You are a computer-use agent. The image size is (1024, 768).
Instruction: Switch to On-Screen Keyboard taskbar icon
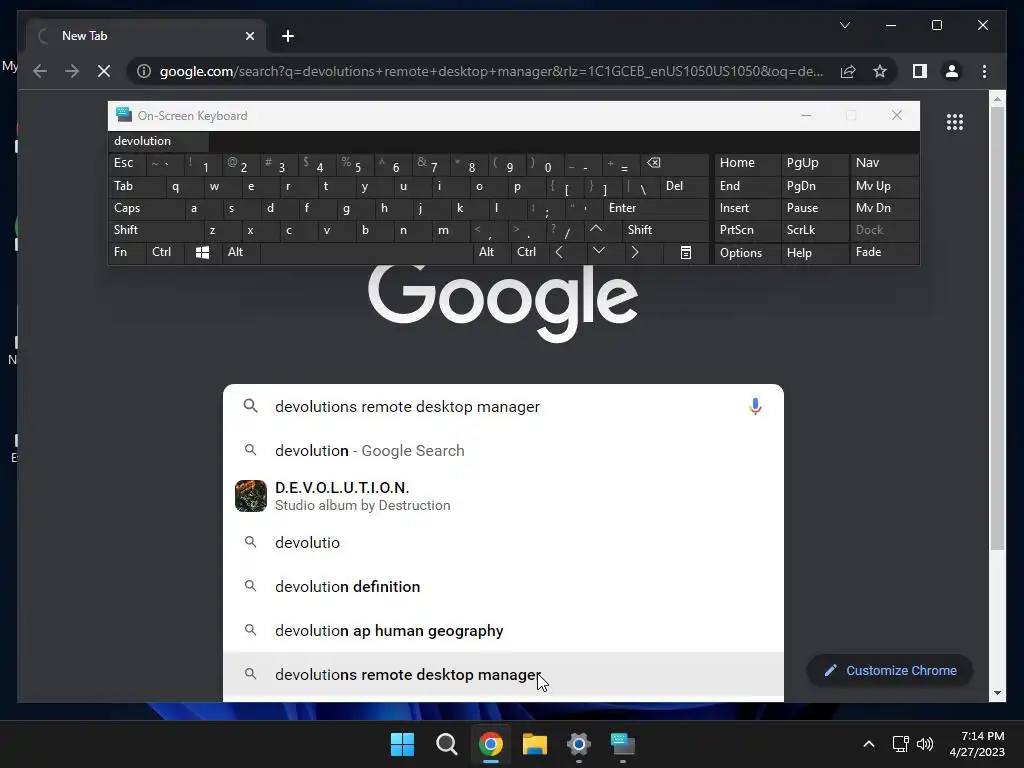point(622,744)
